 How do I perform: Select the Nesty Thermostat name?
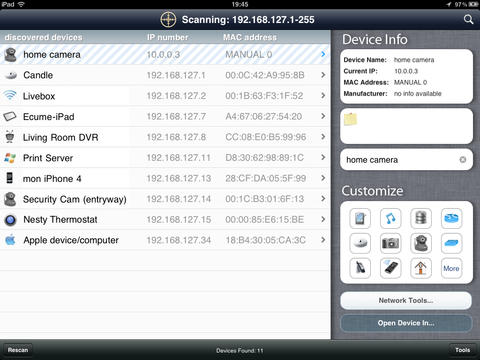(60, 220)
